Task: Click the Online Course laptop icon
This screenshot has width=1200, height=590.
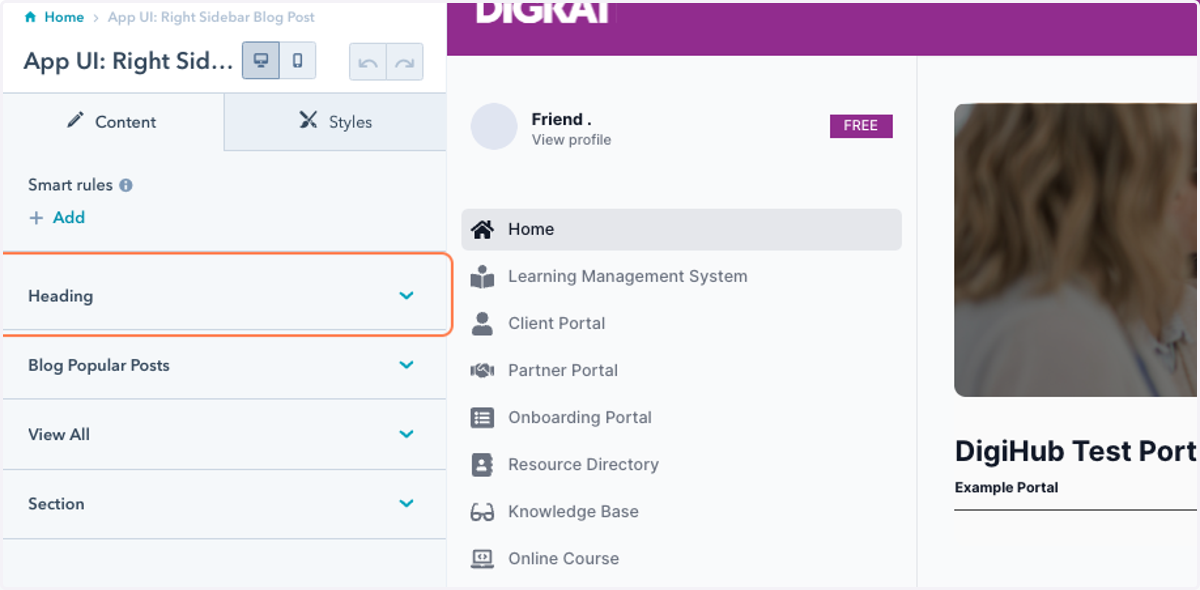Action: click(x=482, y=558)
